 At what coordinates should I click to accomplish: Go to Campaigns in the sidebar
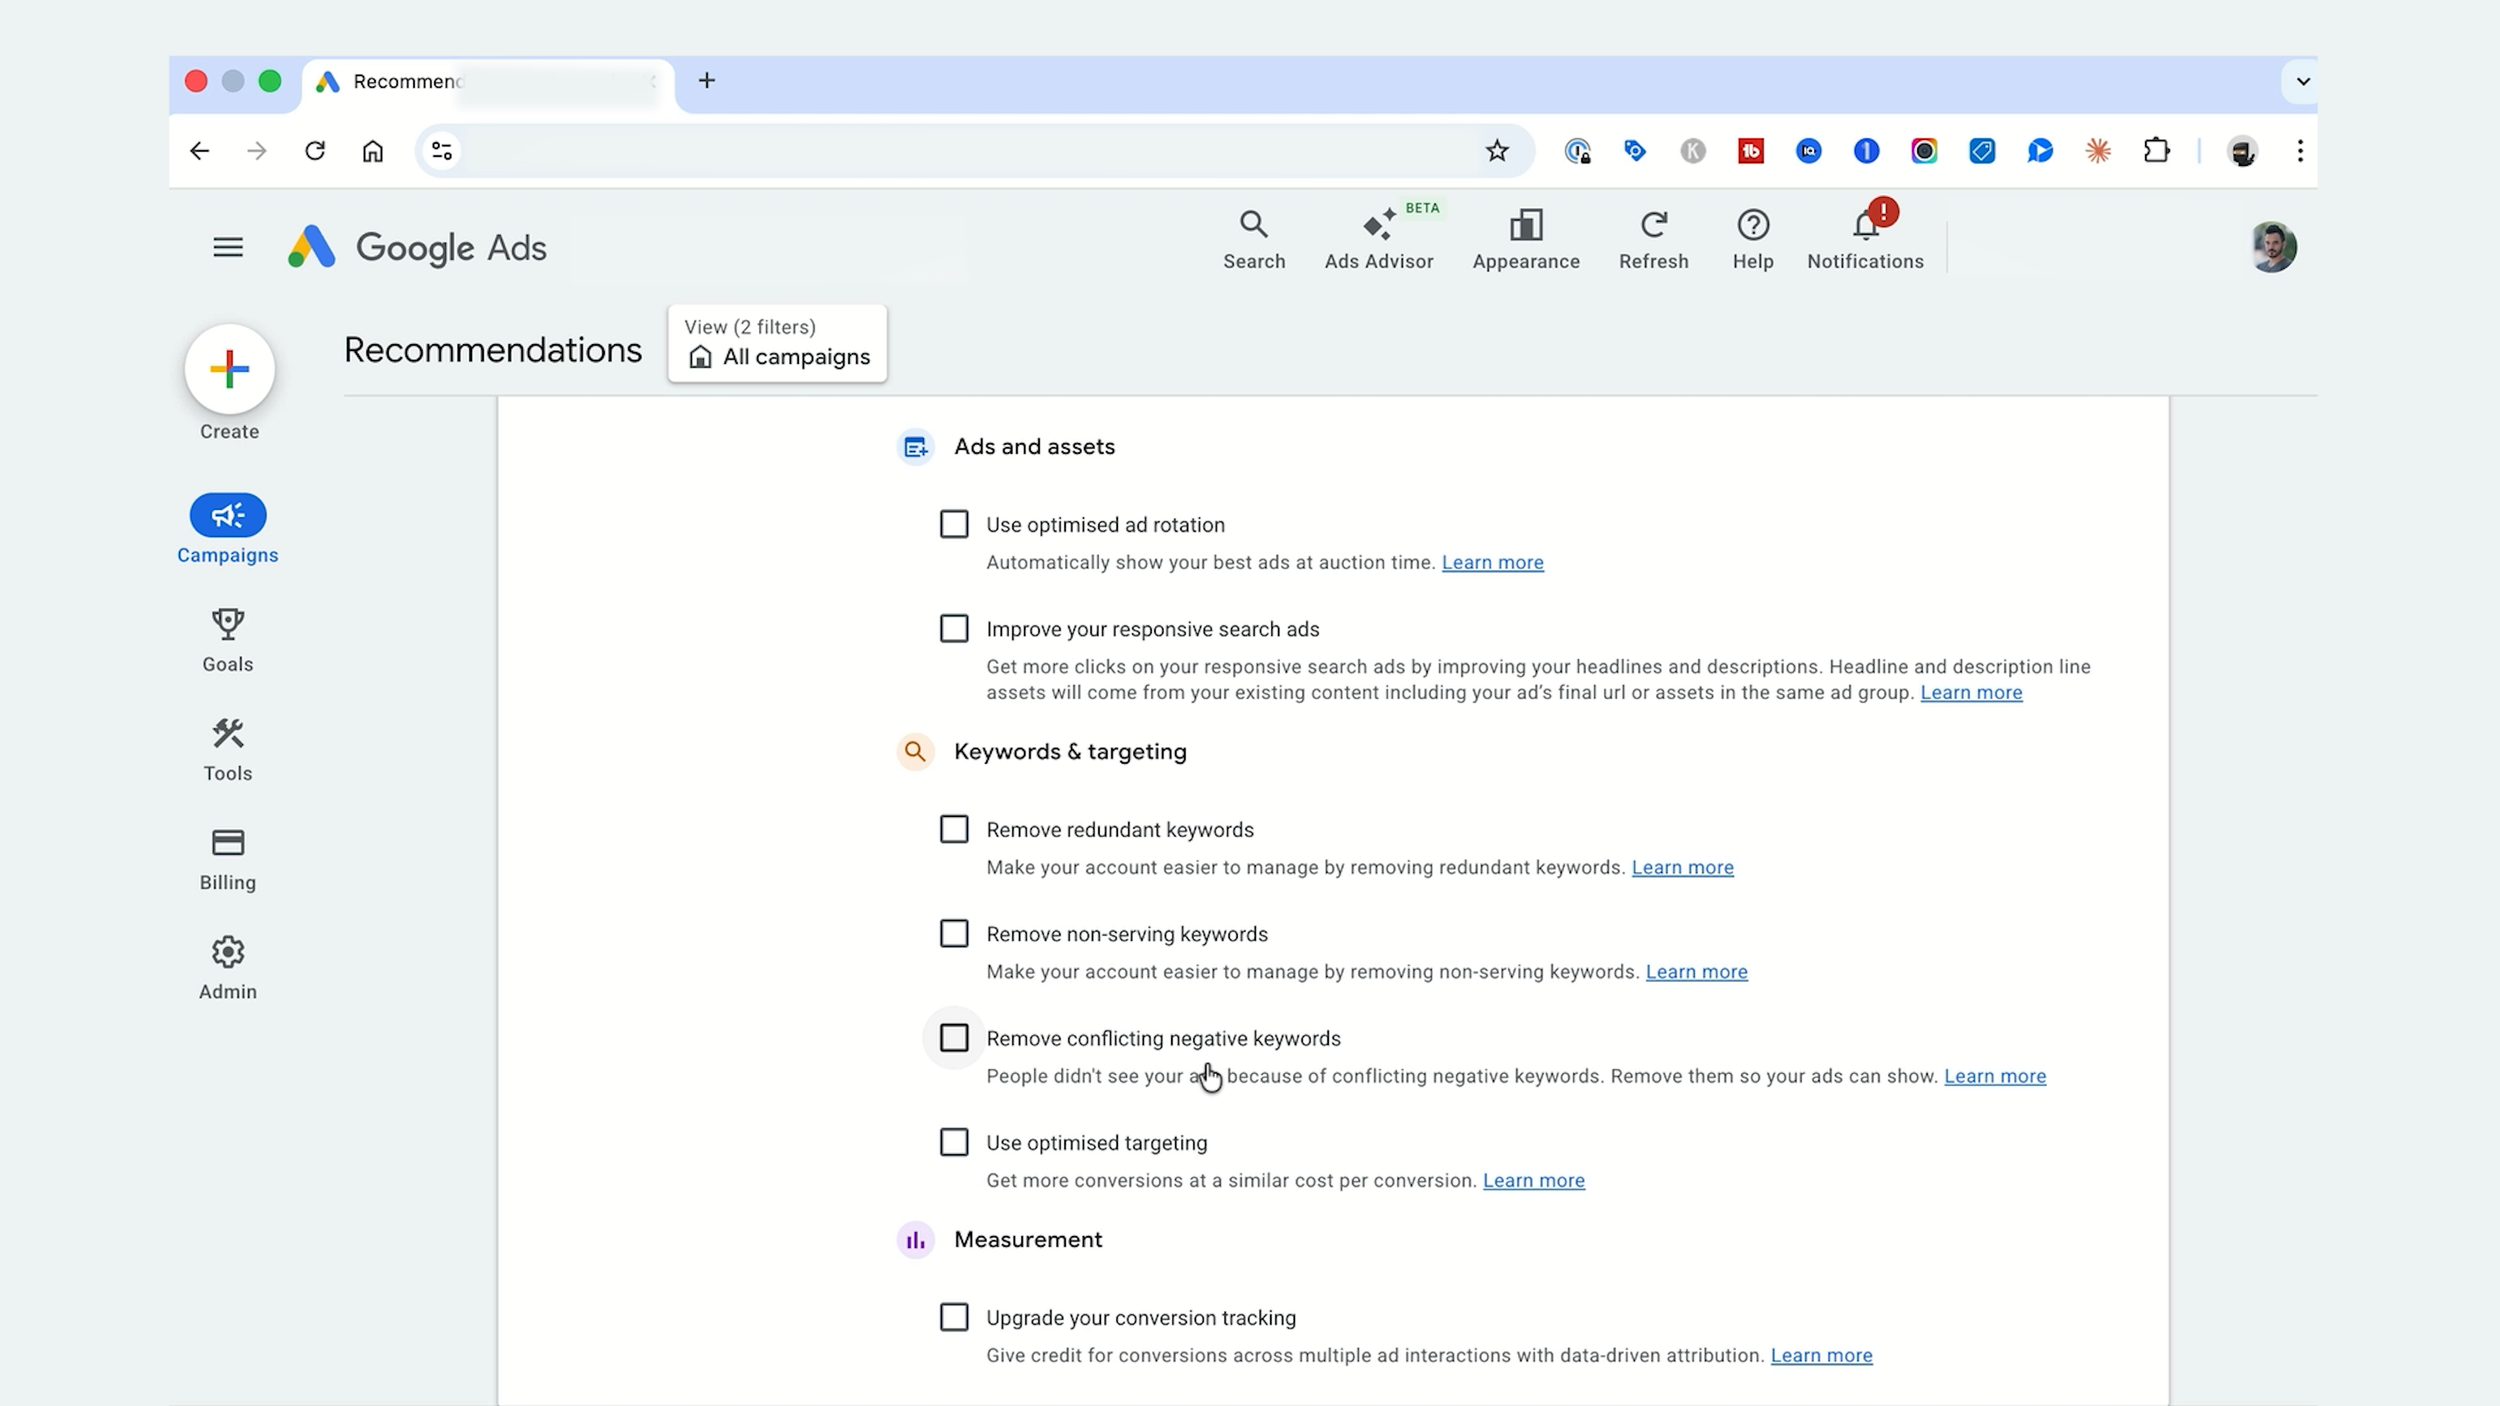[x=228, y=529]
